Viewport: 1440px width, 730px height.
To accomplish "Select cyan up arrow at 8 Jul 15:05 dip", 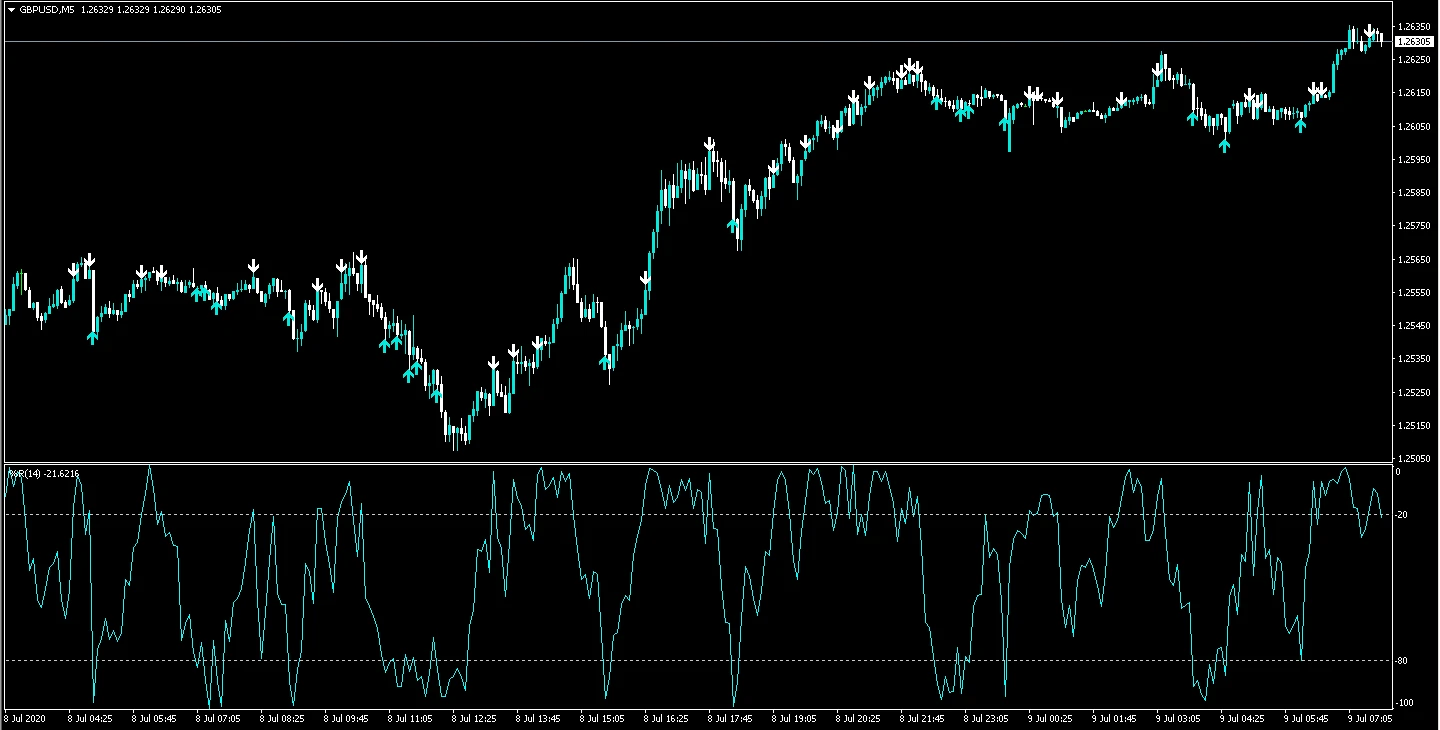I will point(605,360).
